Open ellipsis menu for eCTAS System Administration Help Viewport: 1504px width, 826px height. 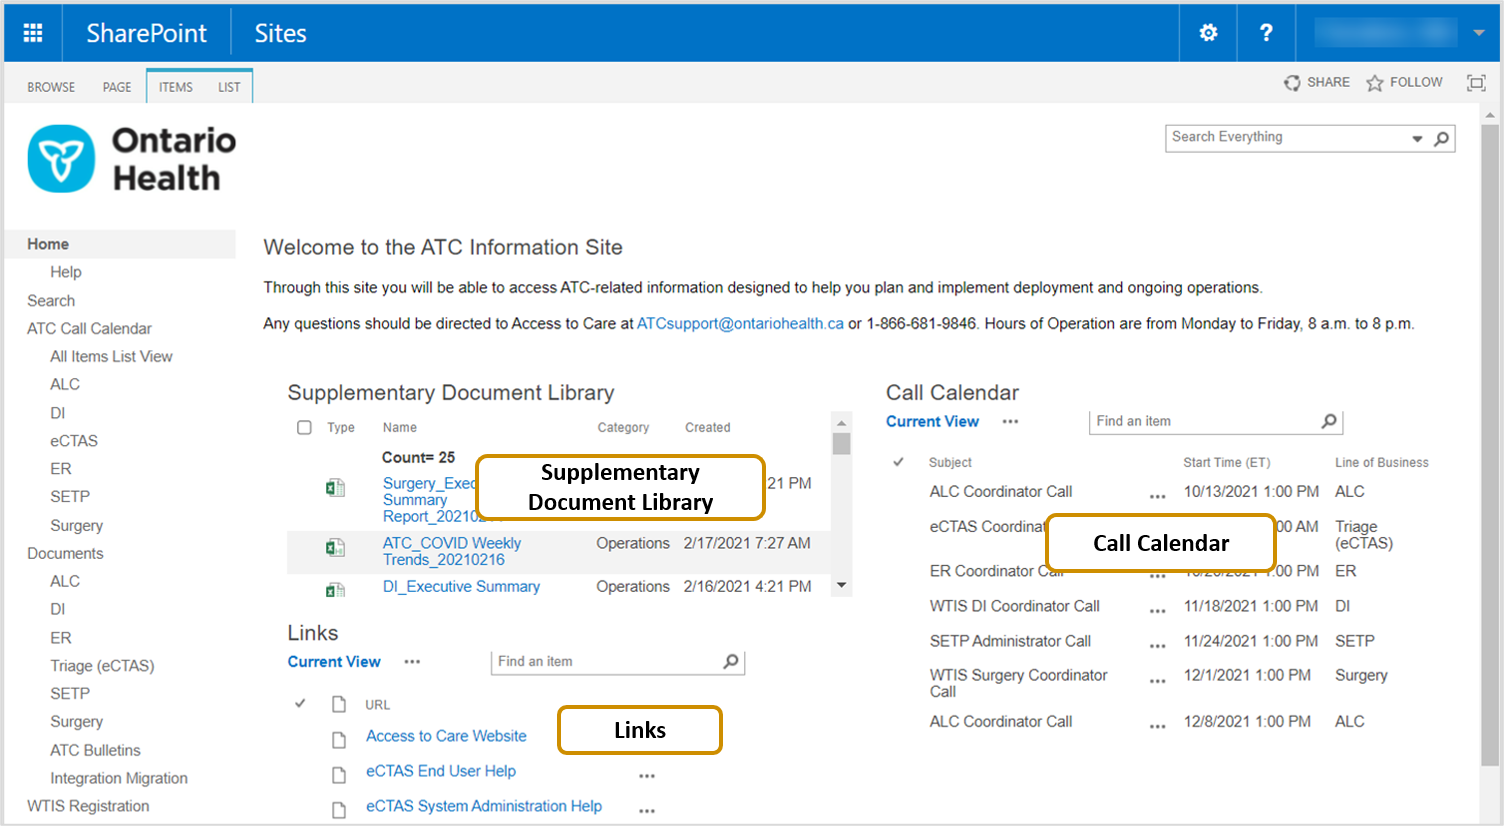pyautogui.click(x=647, y=811)
